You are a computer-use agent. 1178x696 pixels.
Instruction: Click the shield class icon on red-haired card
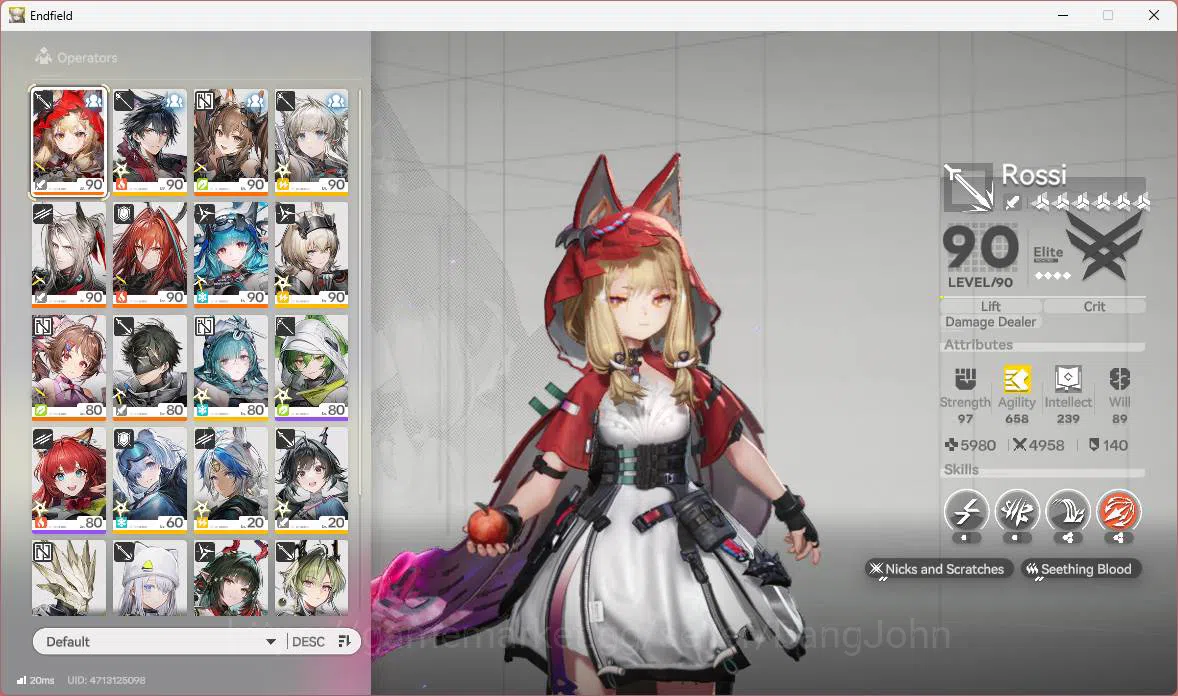(x=124, y=213)
